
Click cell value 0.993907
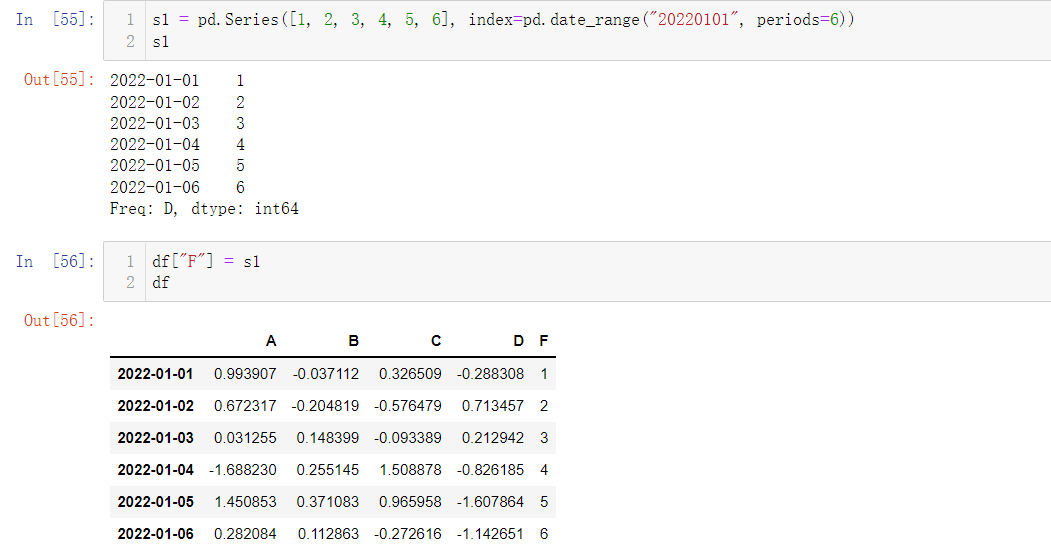[x=245, y=374]
